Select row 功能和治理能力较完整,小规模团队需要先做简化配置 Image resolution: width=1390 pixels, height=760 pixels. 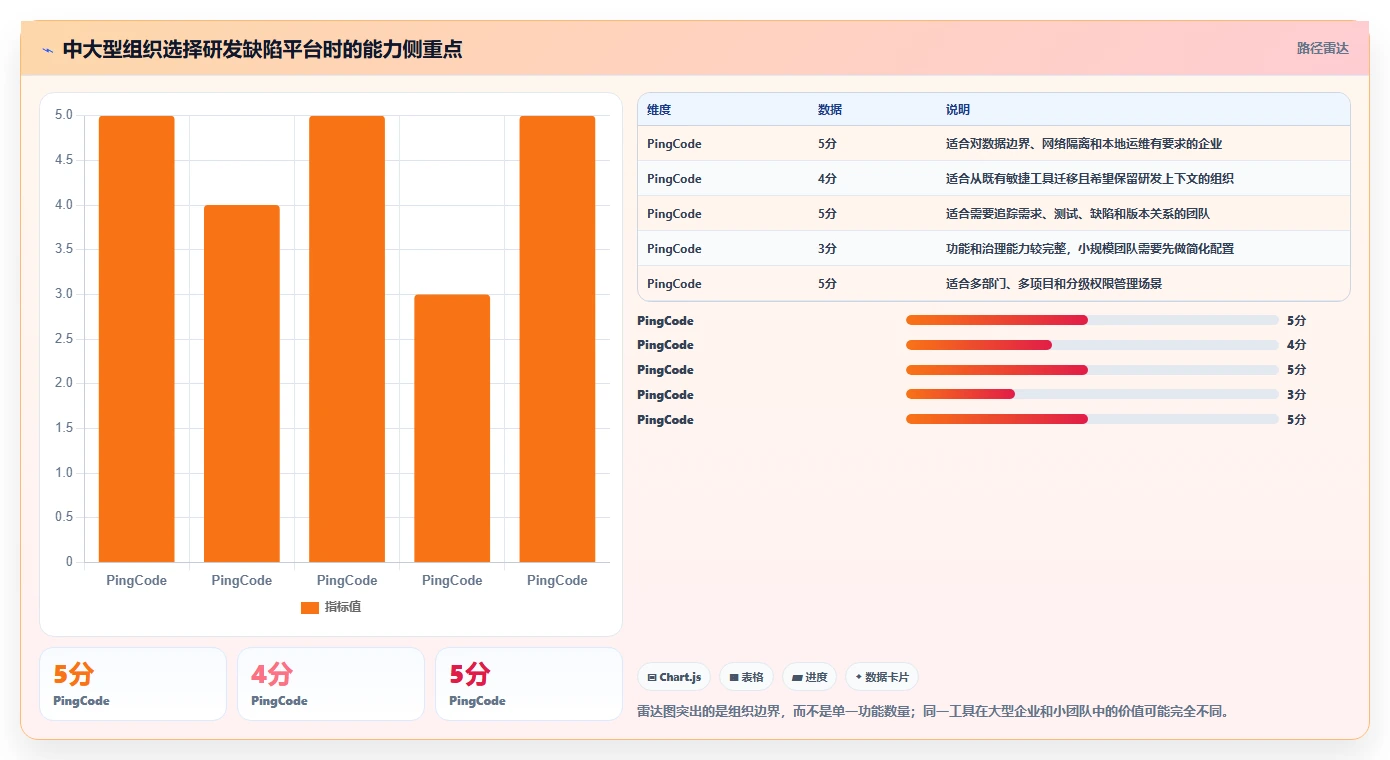(x=994, y=249)
